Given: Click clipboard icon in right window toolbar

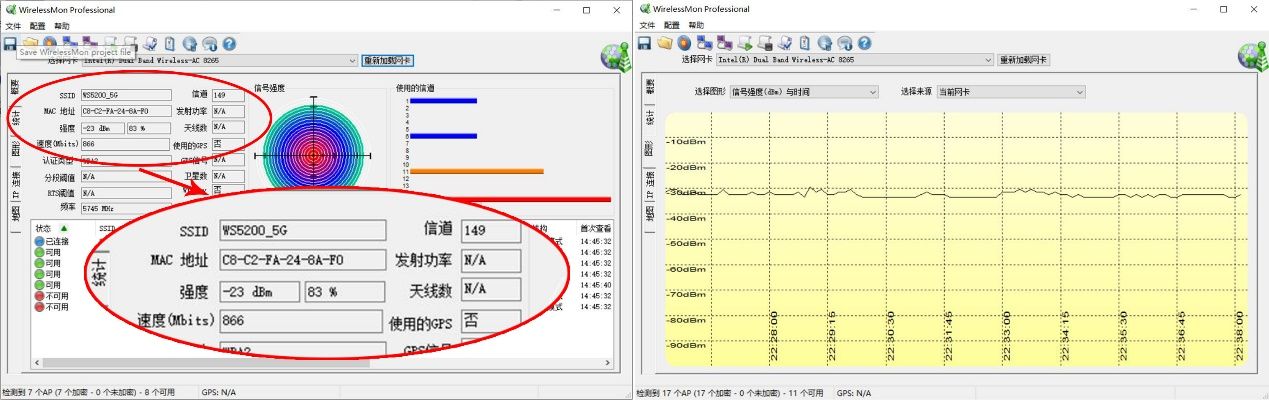Looking at the screenshot, I should tap(804, 43).
